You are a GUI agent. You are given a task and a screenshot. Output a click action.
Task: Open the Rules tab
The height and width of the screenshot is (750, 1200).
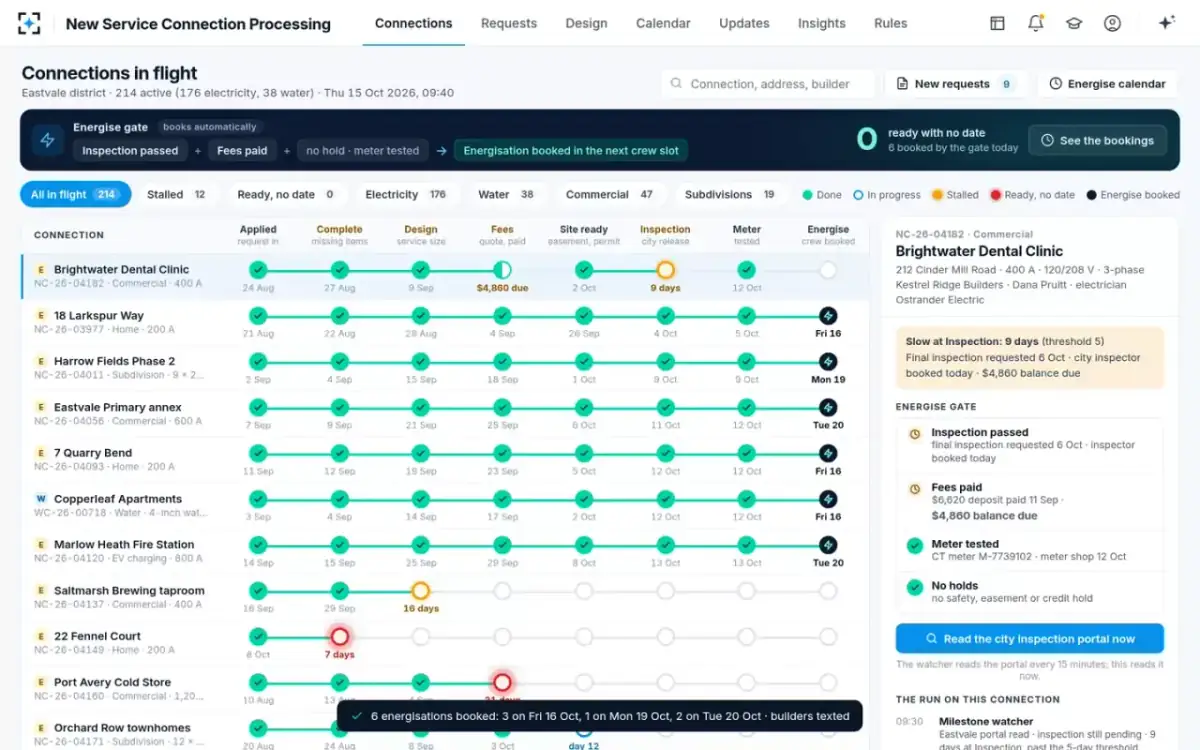pos(891,23)
